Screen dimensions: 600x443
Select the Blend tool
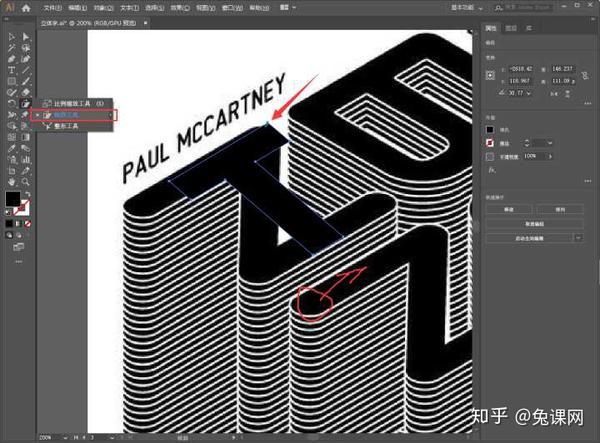point(26,148)
